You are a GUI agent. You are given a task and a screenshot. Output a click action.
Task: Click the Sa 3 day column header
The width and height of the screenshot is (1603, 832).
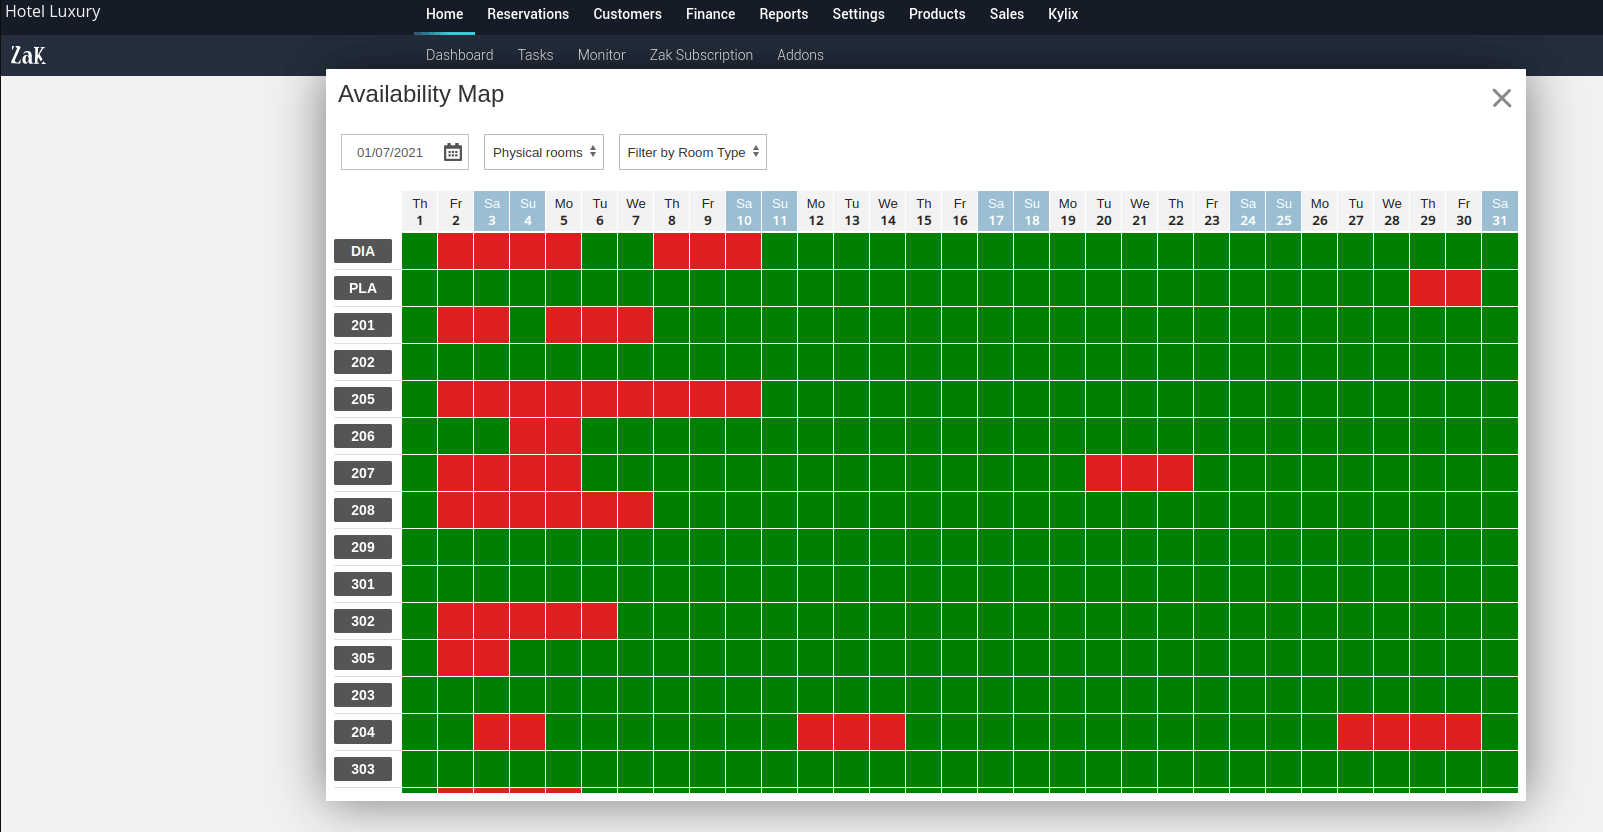click(x=492, y=211)
